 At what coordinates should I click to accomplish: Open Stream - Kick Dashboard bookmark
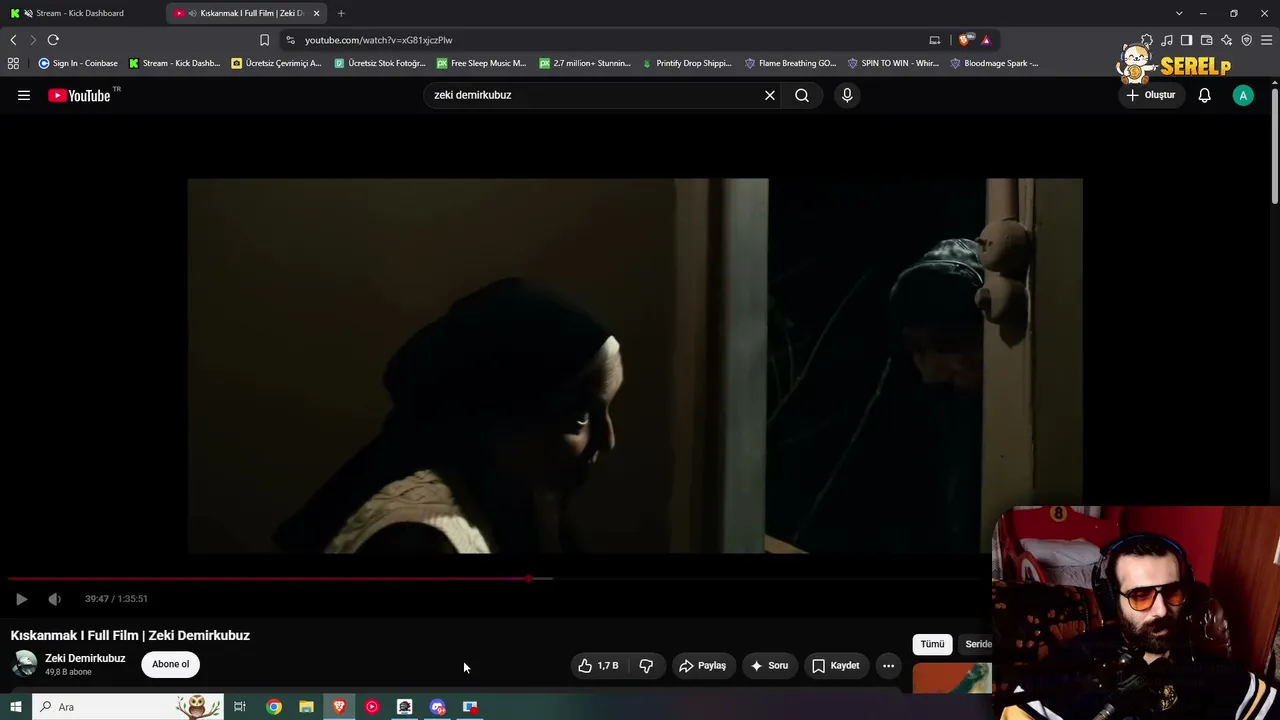pyautogui.click(x=174, y=63)
